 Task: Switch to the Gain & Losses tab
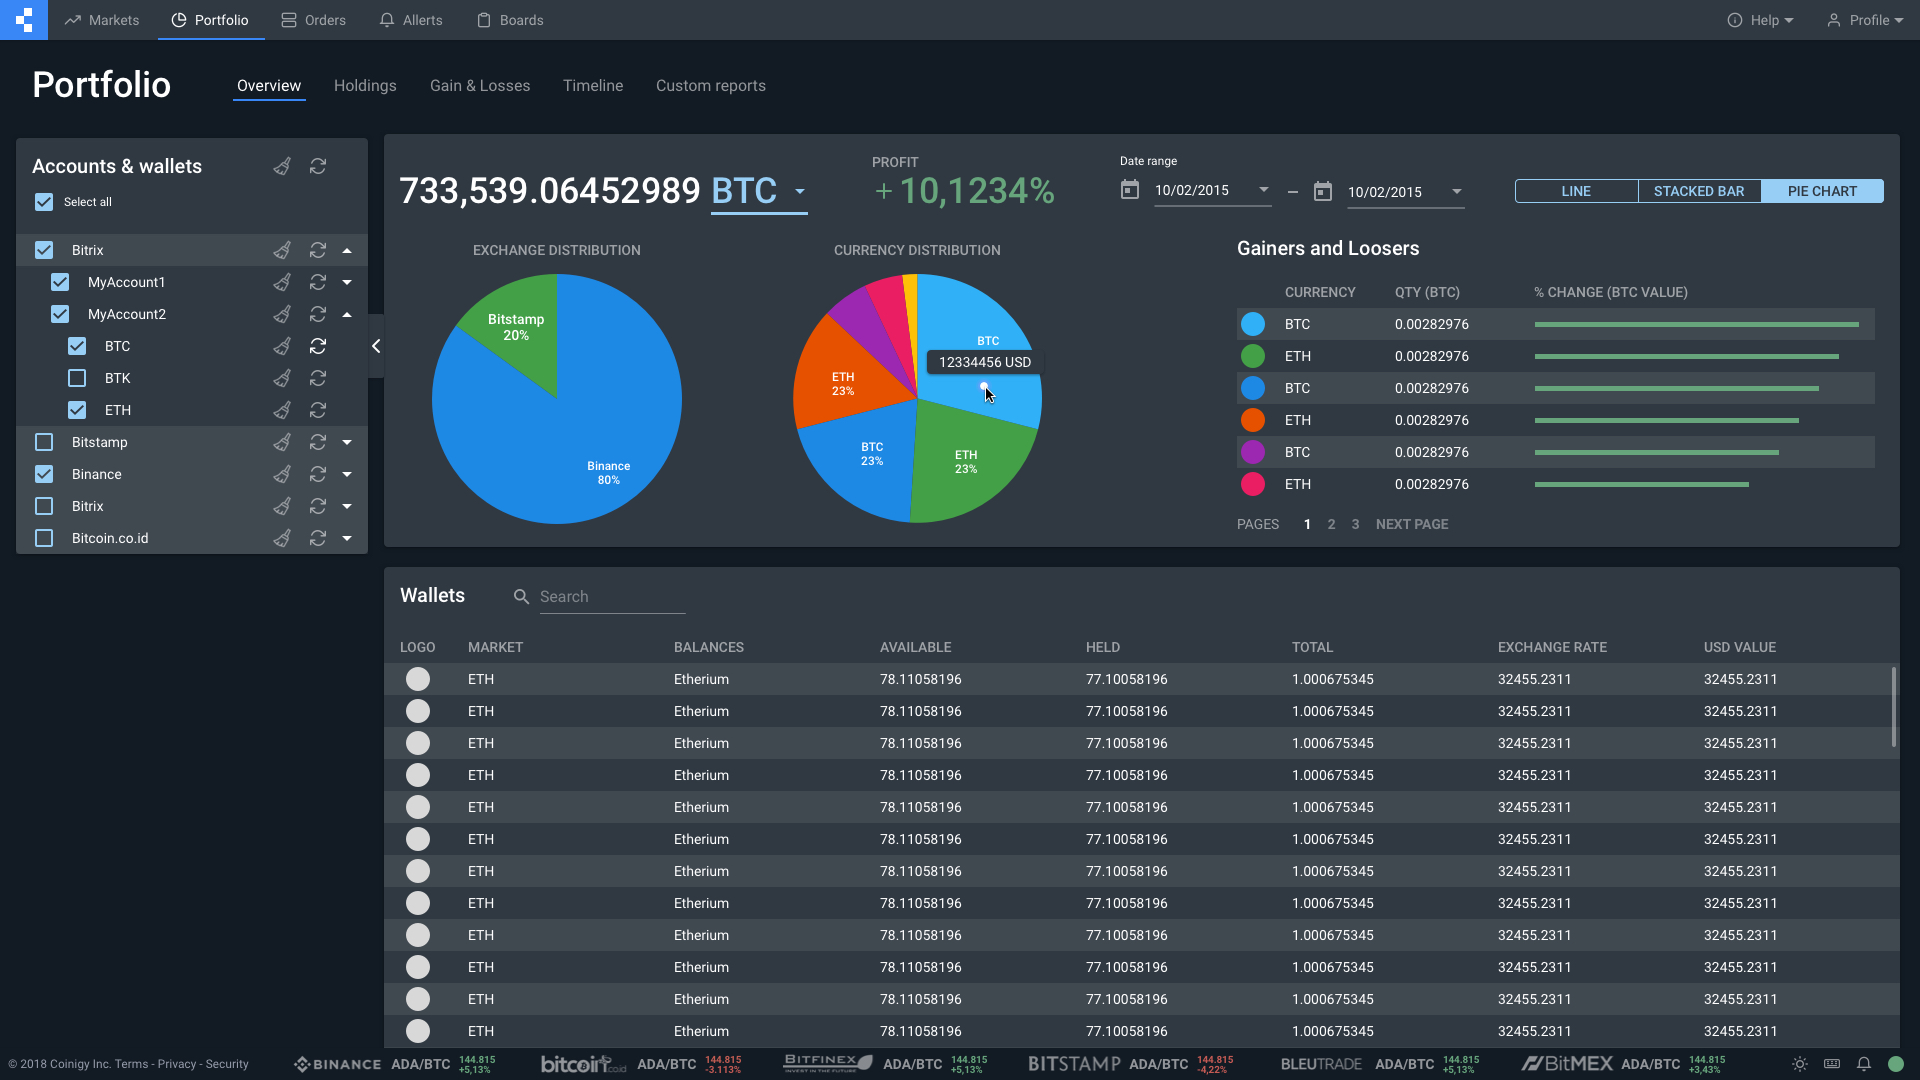(480, 86)
